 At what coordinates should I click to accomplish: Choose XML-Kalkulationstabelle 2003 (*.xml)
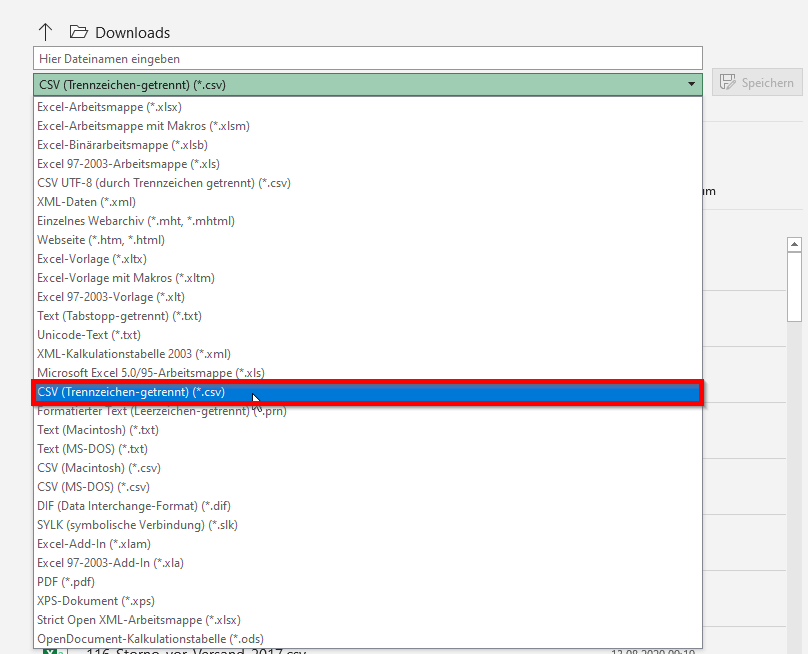pyautogui.click(x=367, y=354)
